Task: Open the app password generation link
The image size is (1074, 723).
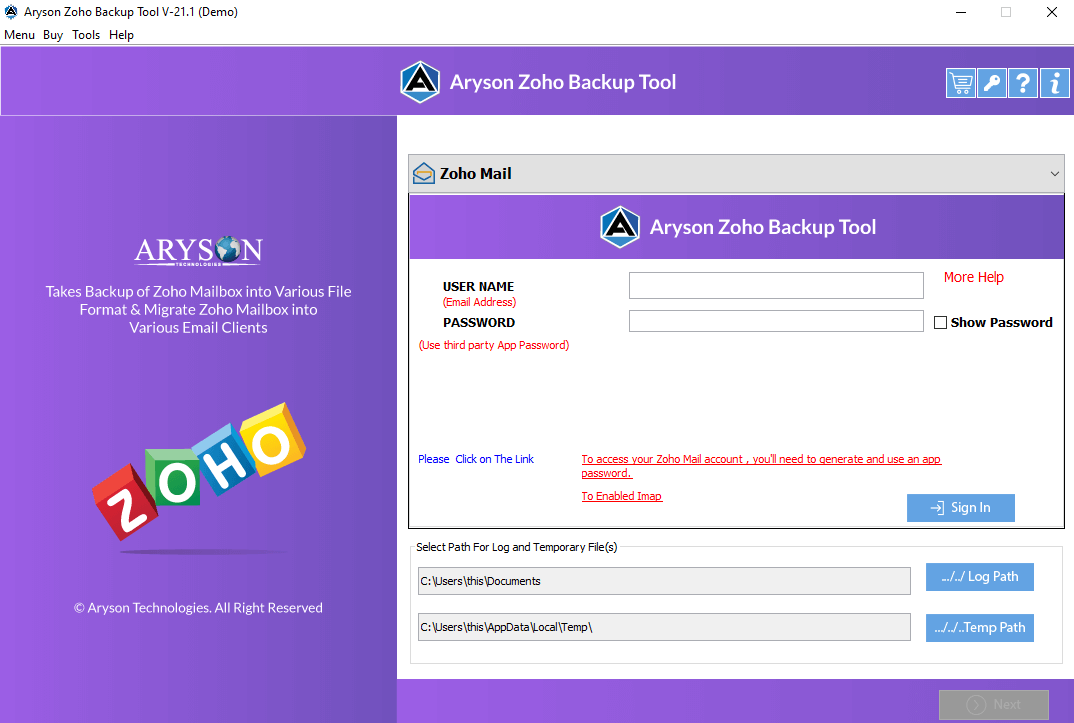Action: pos(761,466)
